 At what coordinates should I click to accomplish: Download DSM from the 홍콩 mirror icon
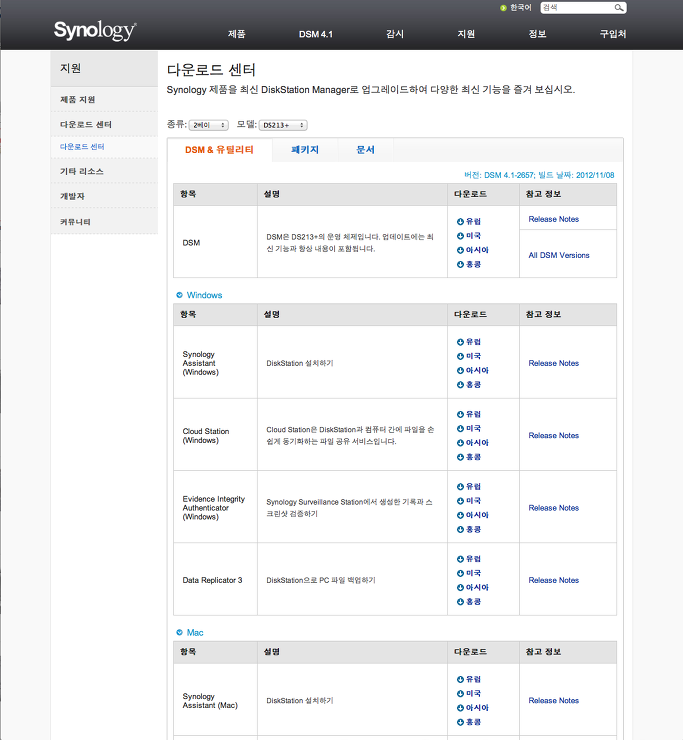(460, 264)
